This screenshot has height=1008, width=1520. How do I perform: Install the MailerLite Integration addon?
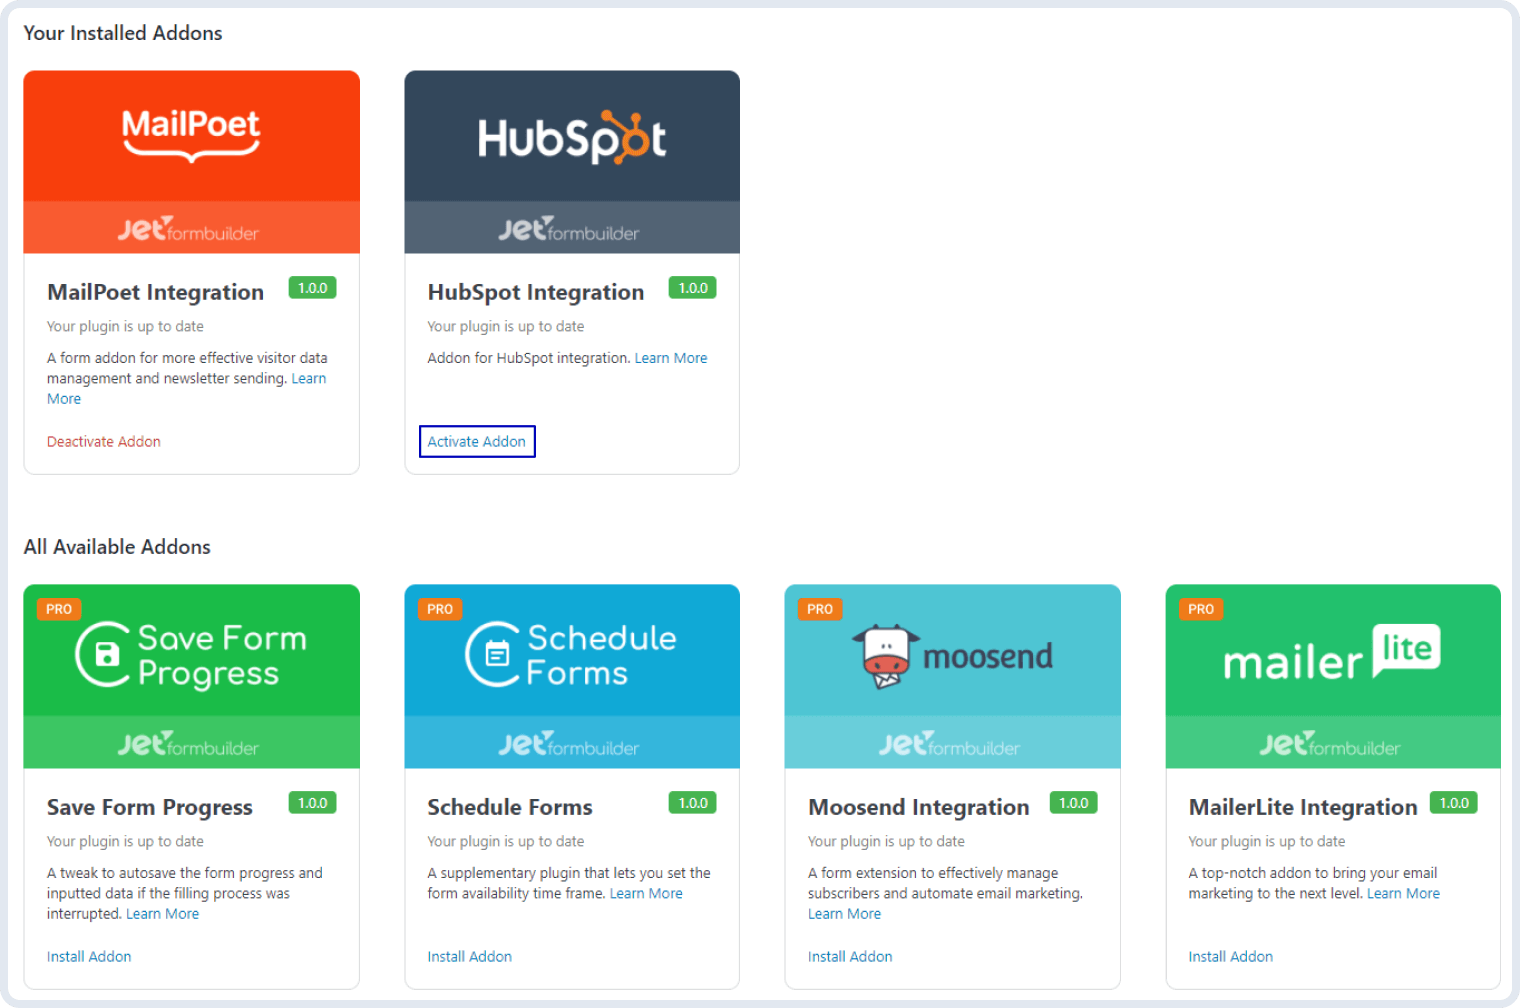click(x=1231, y=956)
